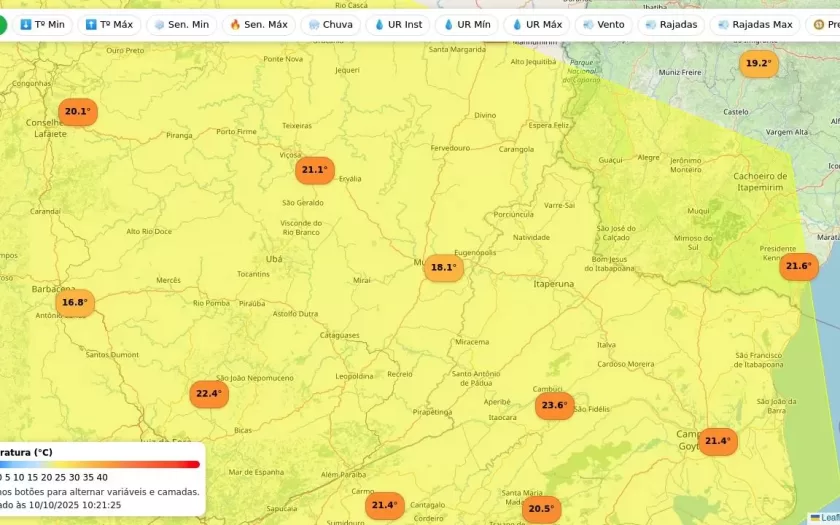Display the Rajadas gusts layer

(x=671, y=25)
